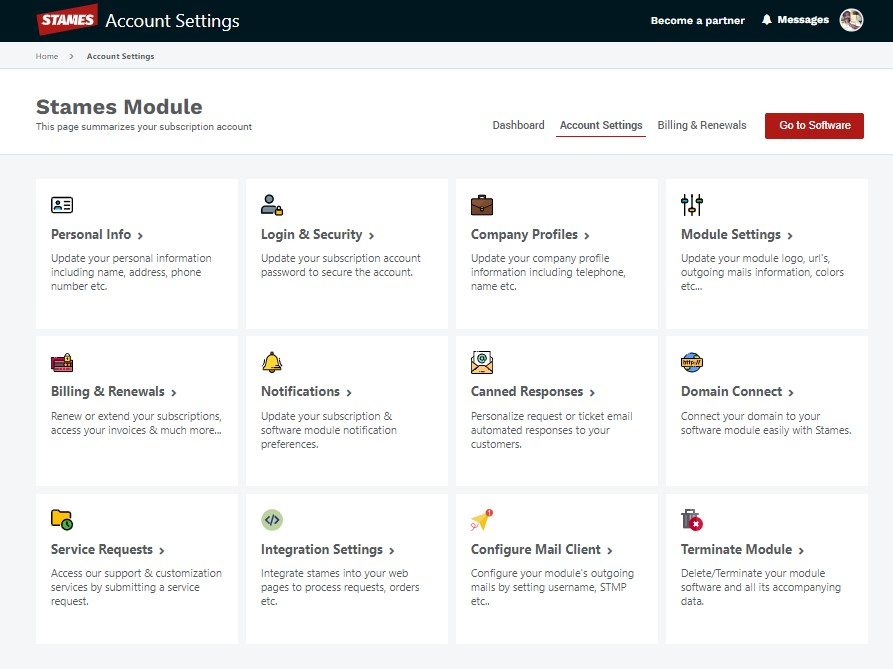This screenshot has width=893, height=669.
Task: Click 'Renew or extend your subscriptions' description
Action: [x=136, y=423]
